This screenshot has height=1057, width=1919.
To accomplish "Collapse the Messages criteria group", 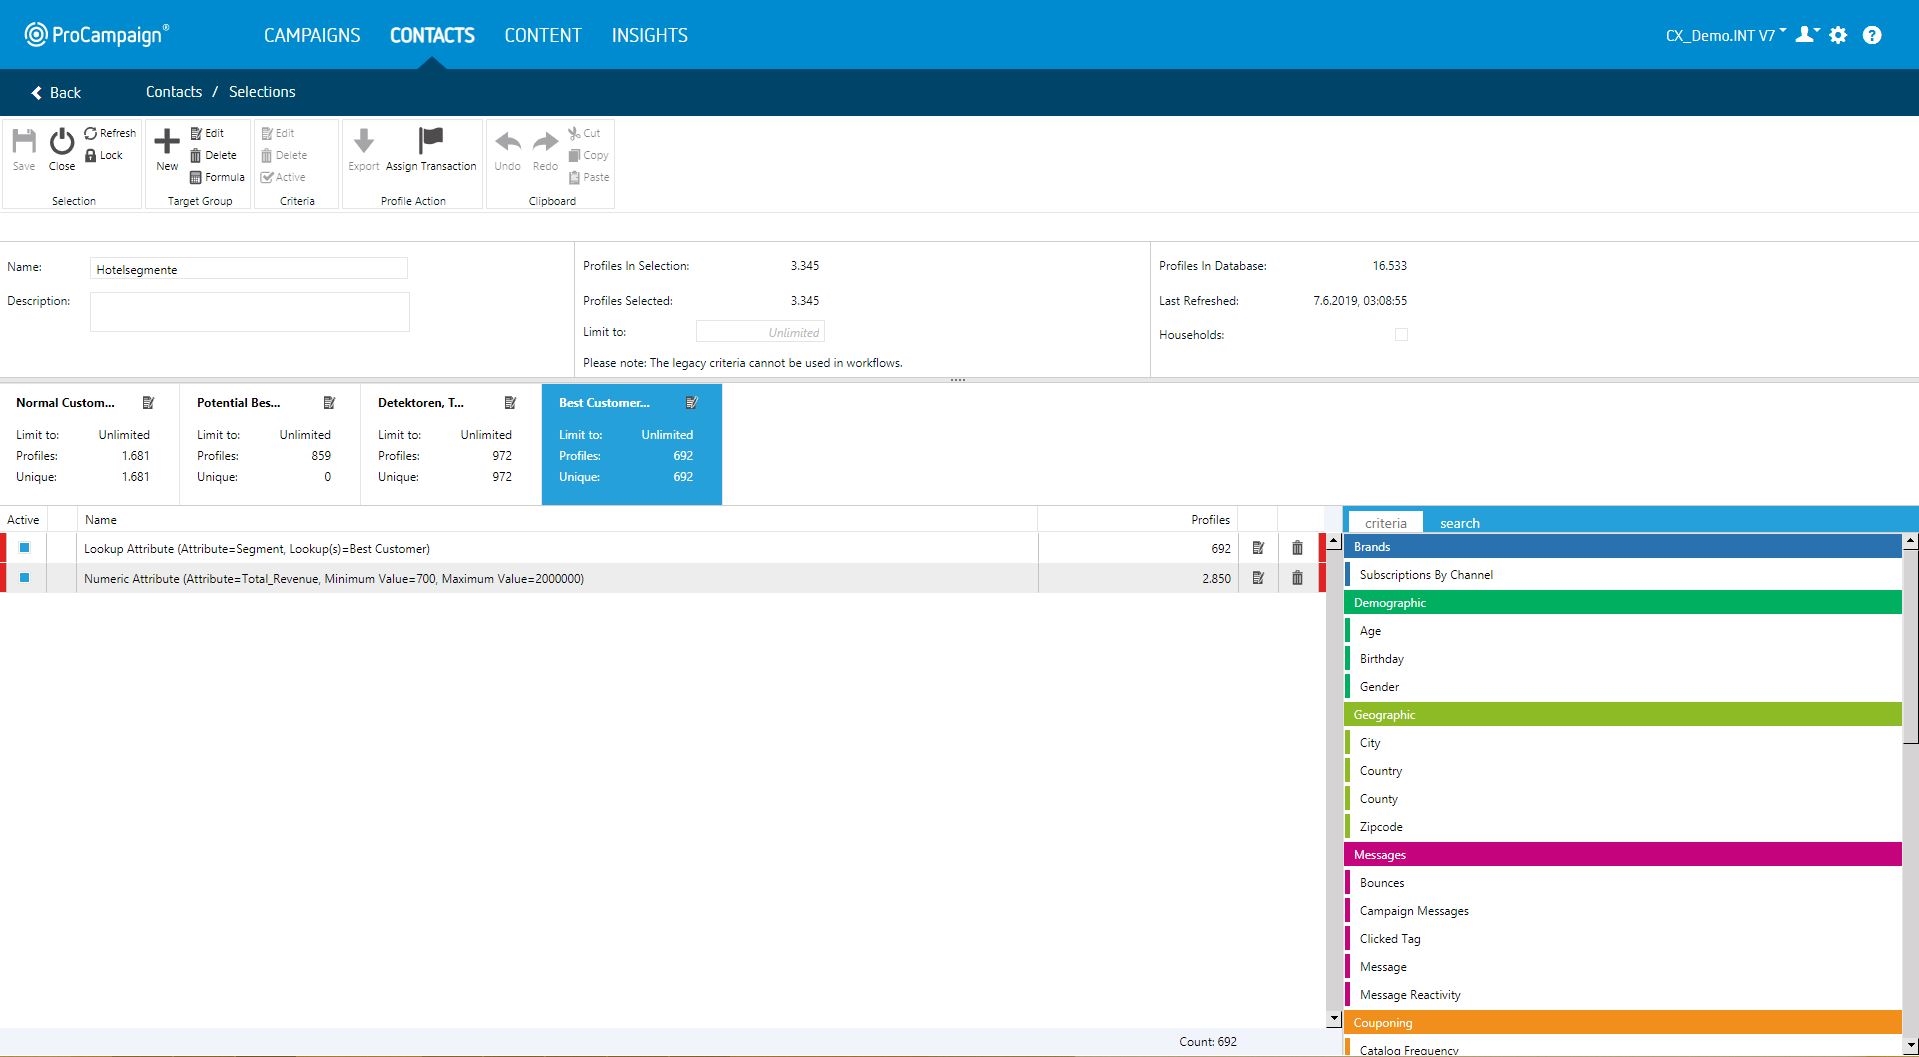I will point(1622,855).
